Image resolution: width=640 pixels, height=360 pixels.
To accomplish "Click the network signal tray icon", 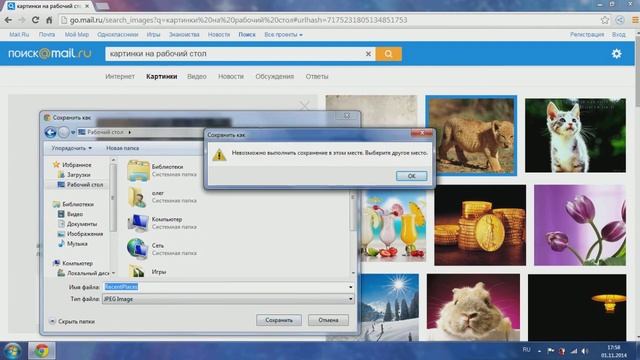I will tap(574, 351).
